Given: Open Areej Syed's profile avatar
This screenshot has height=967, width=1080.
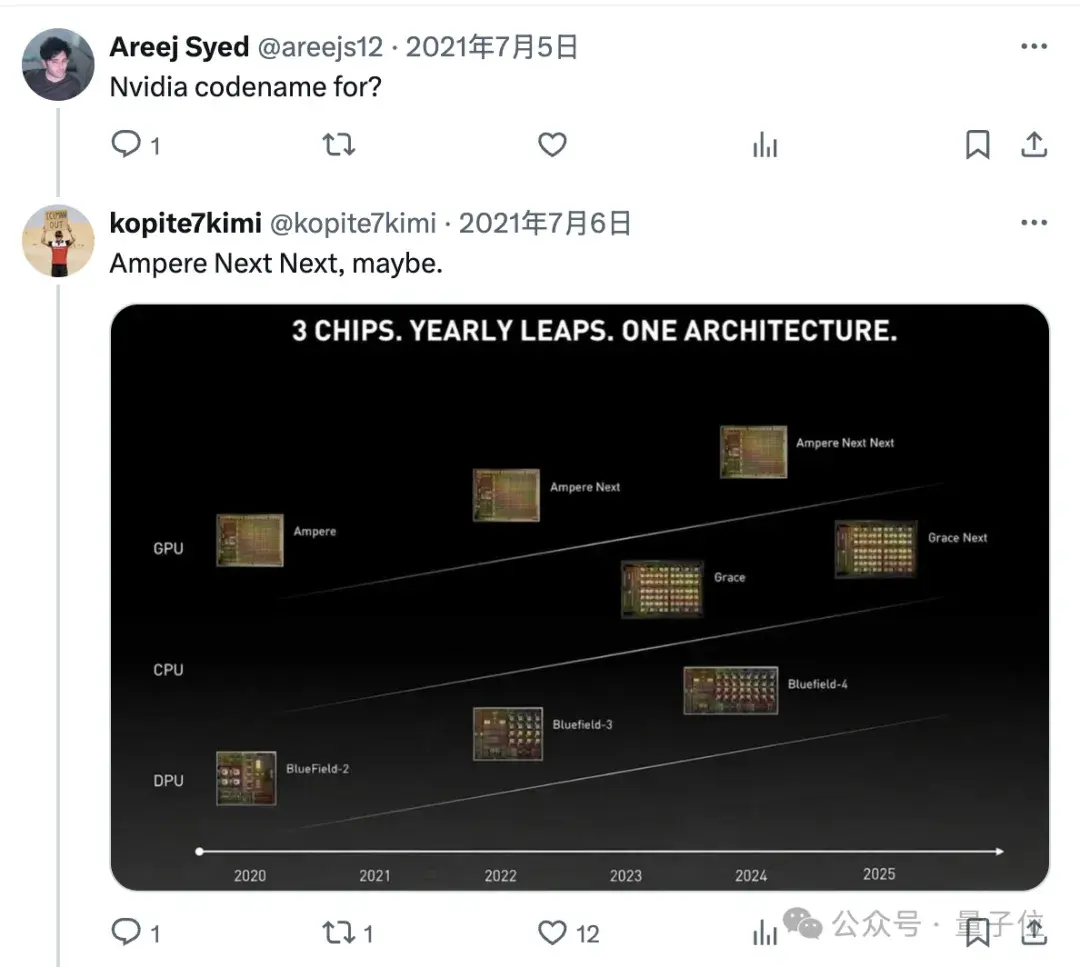Looking at the screenshot, I should tap(58, 64).
